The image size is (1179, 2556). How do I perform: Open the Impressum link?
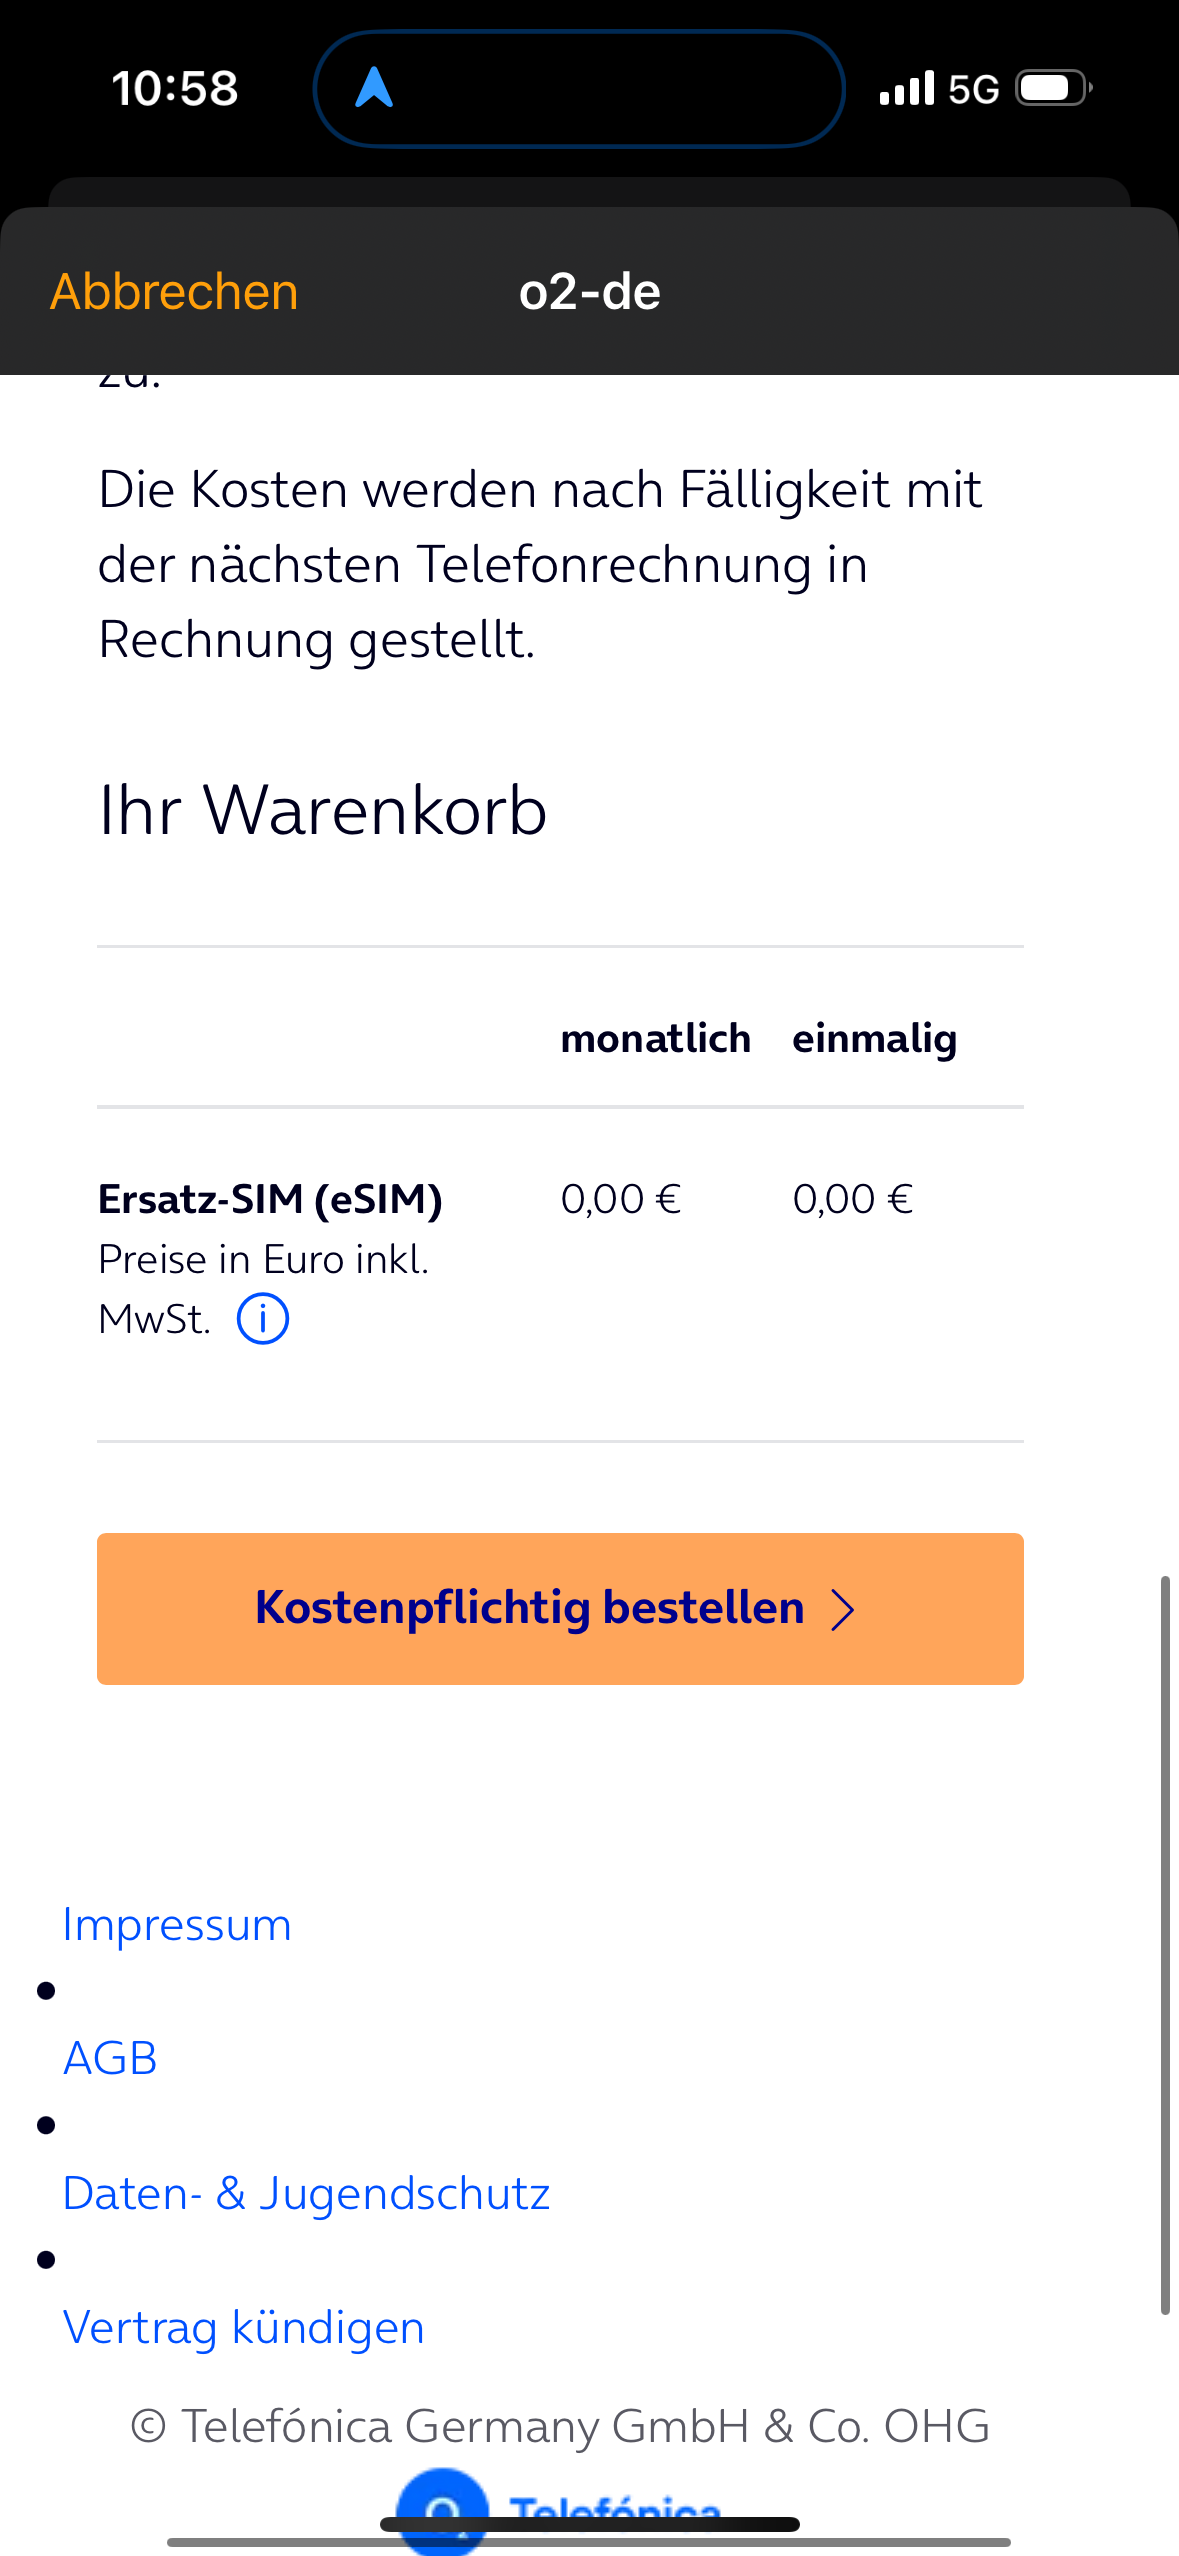tap(177, 1925)
